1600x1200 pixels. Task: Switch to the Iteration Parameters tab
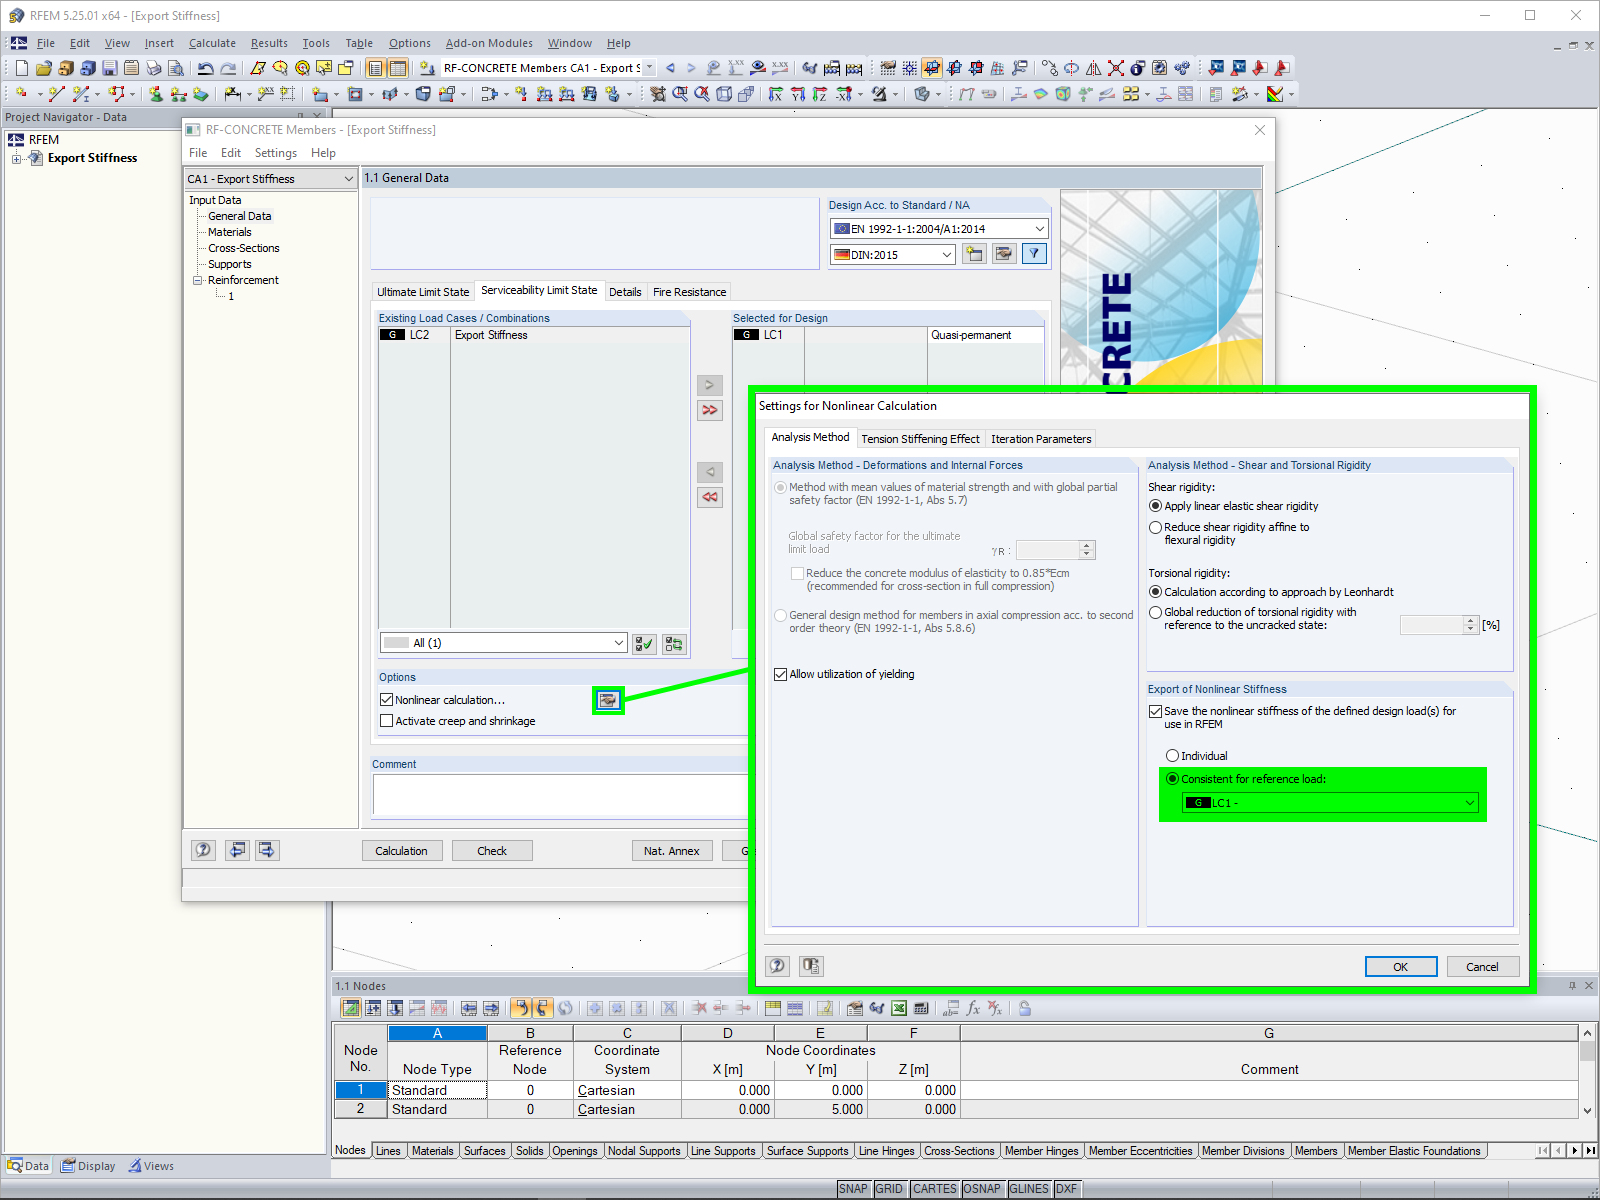click(x=1041, y=439)
